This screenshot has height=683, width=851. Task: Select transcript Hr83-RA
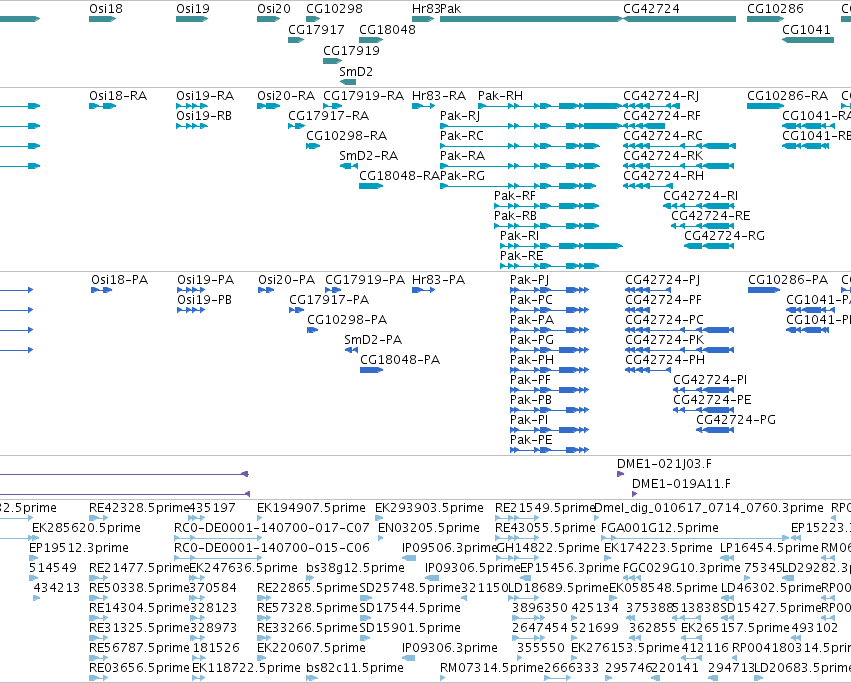439,96
